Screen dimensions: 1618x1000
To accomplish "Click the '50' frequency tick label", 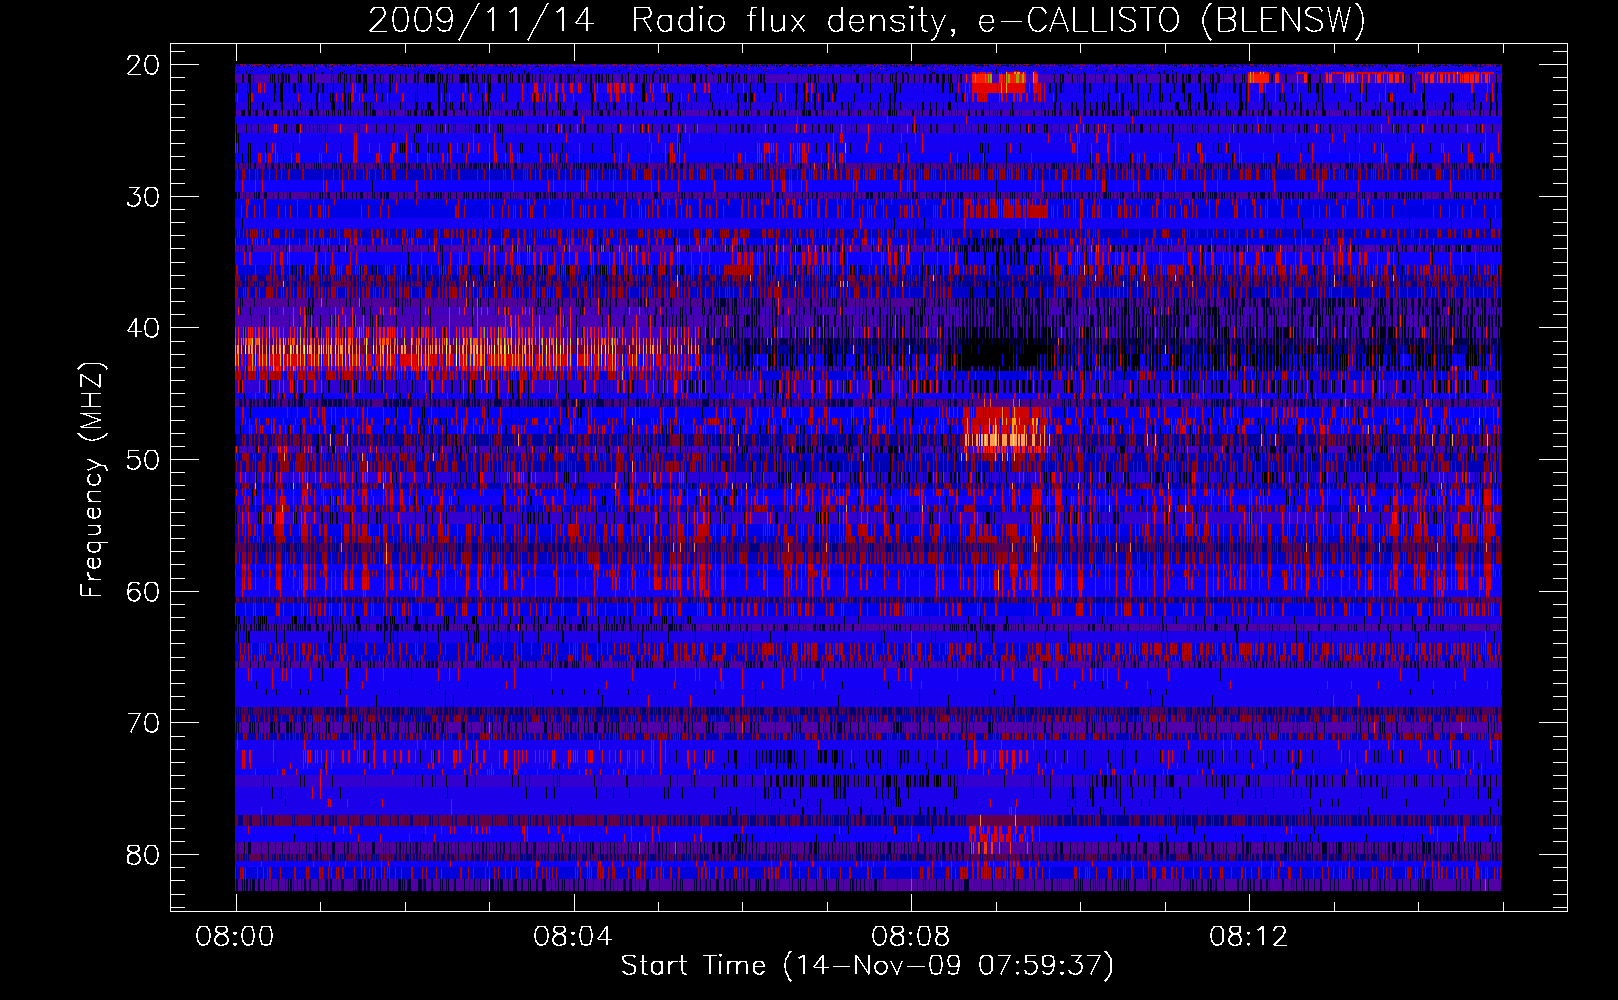I will 144,460.
